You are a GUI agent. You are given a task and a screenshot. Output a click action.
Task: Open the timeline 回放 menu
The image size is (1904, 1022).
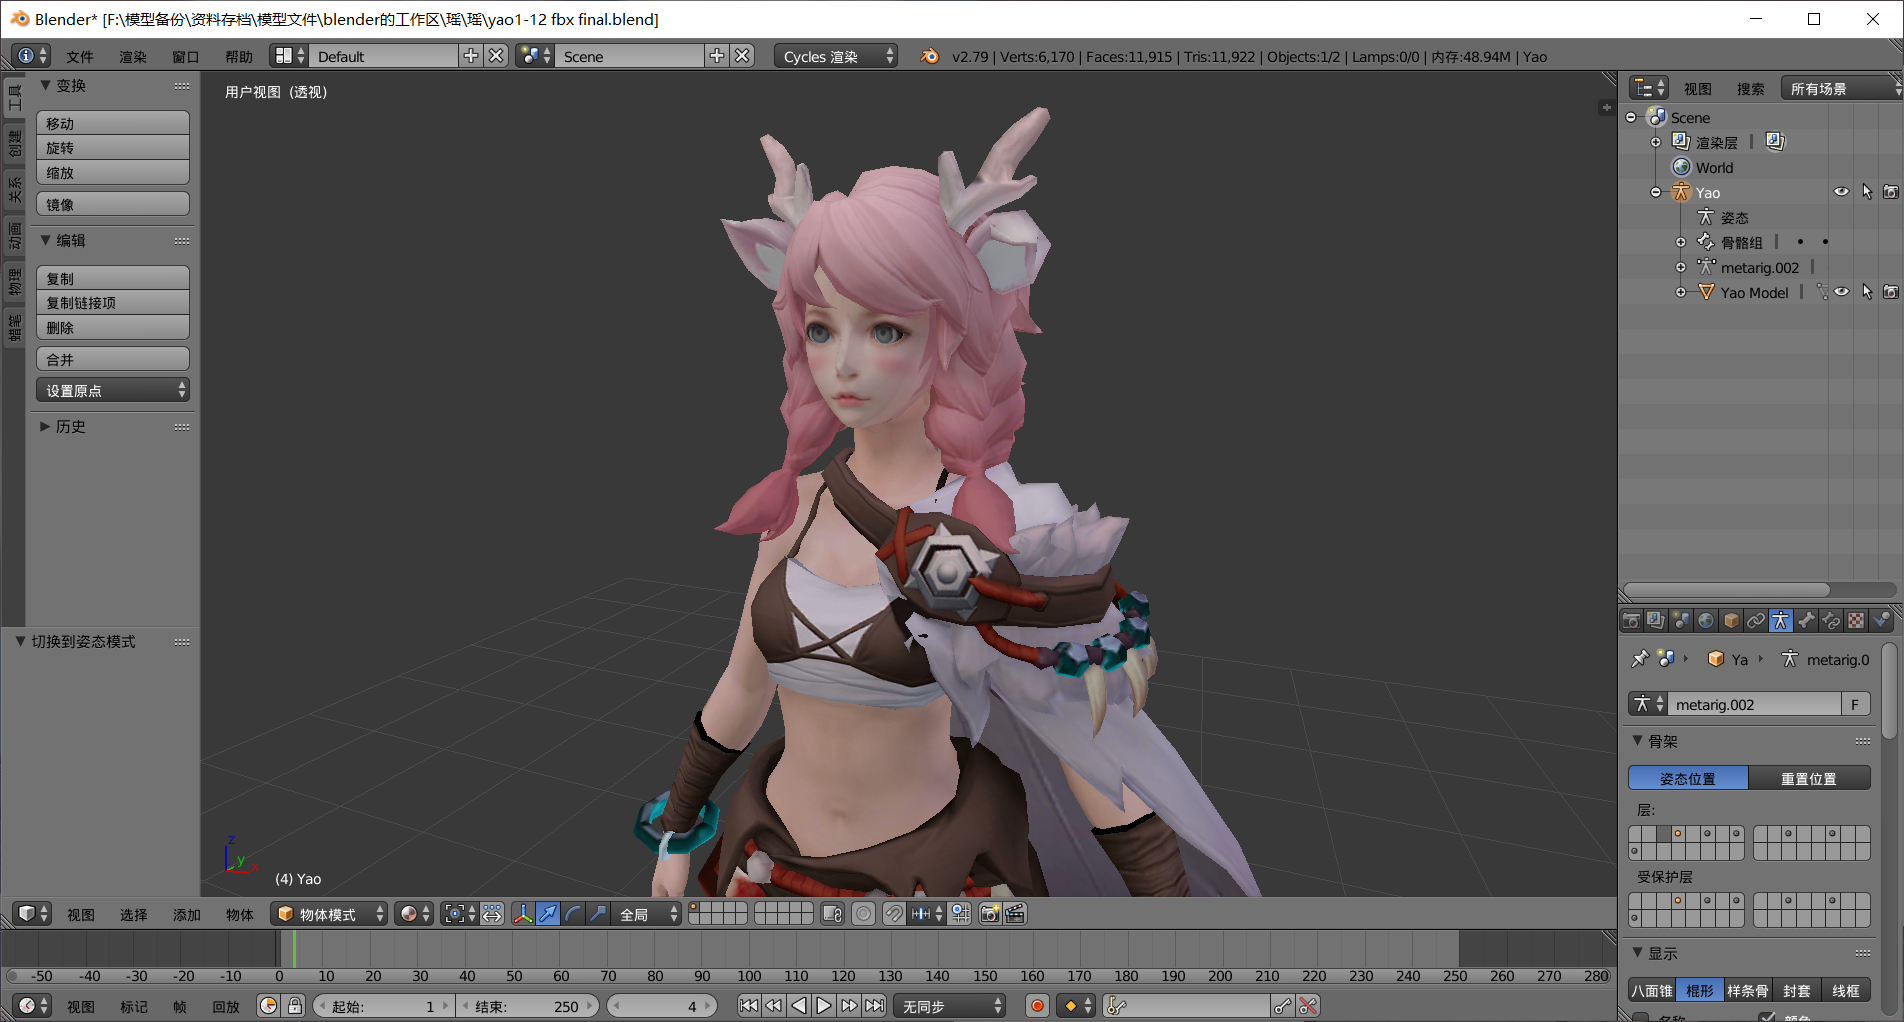[226, 1006]
